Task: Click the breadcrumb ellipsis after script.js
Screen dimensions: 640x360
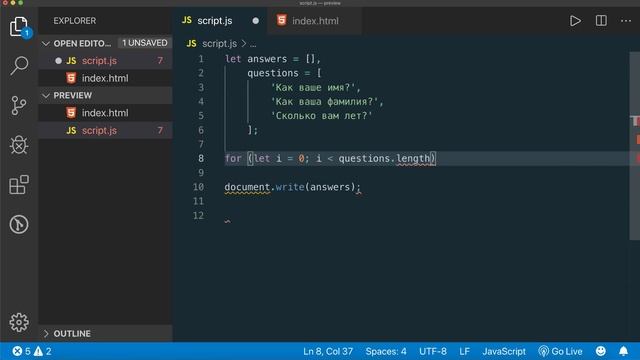Action: coord(253,44)
